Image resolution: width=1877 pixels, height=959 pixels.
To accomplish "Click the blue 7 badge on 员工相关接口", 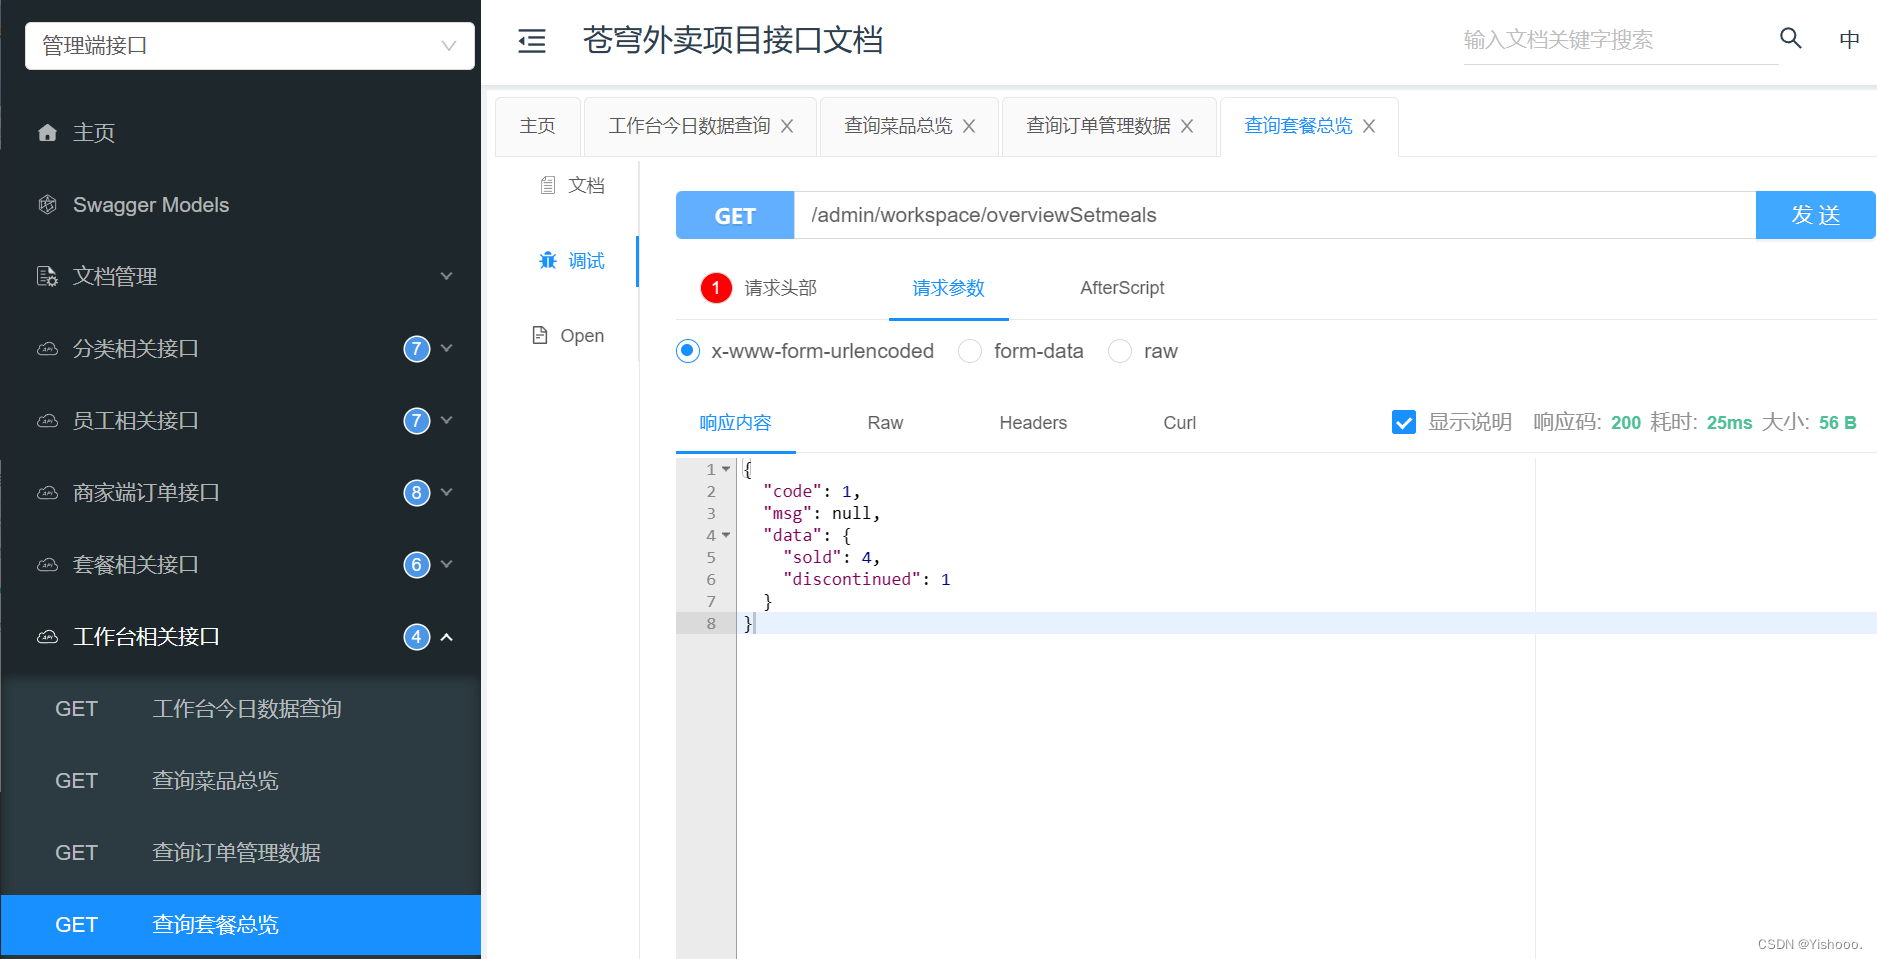I will coord(417,420).
